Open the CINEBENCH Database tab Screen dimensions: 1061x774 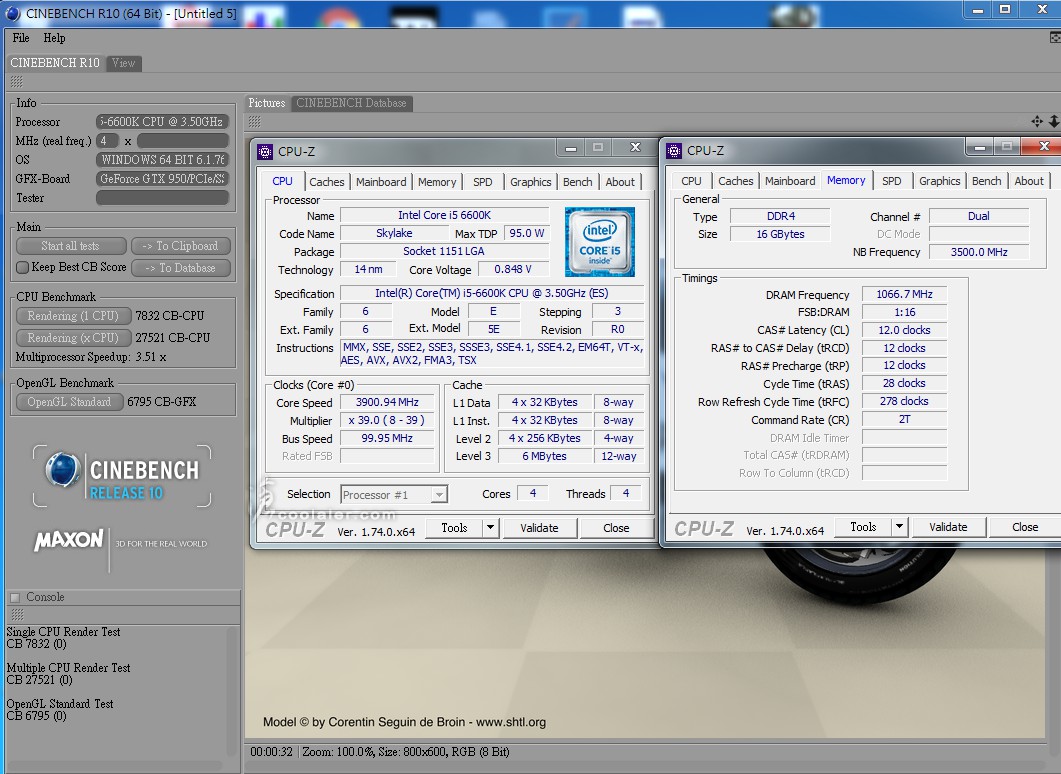pyautogui.click(x=351, y=103)
